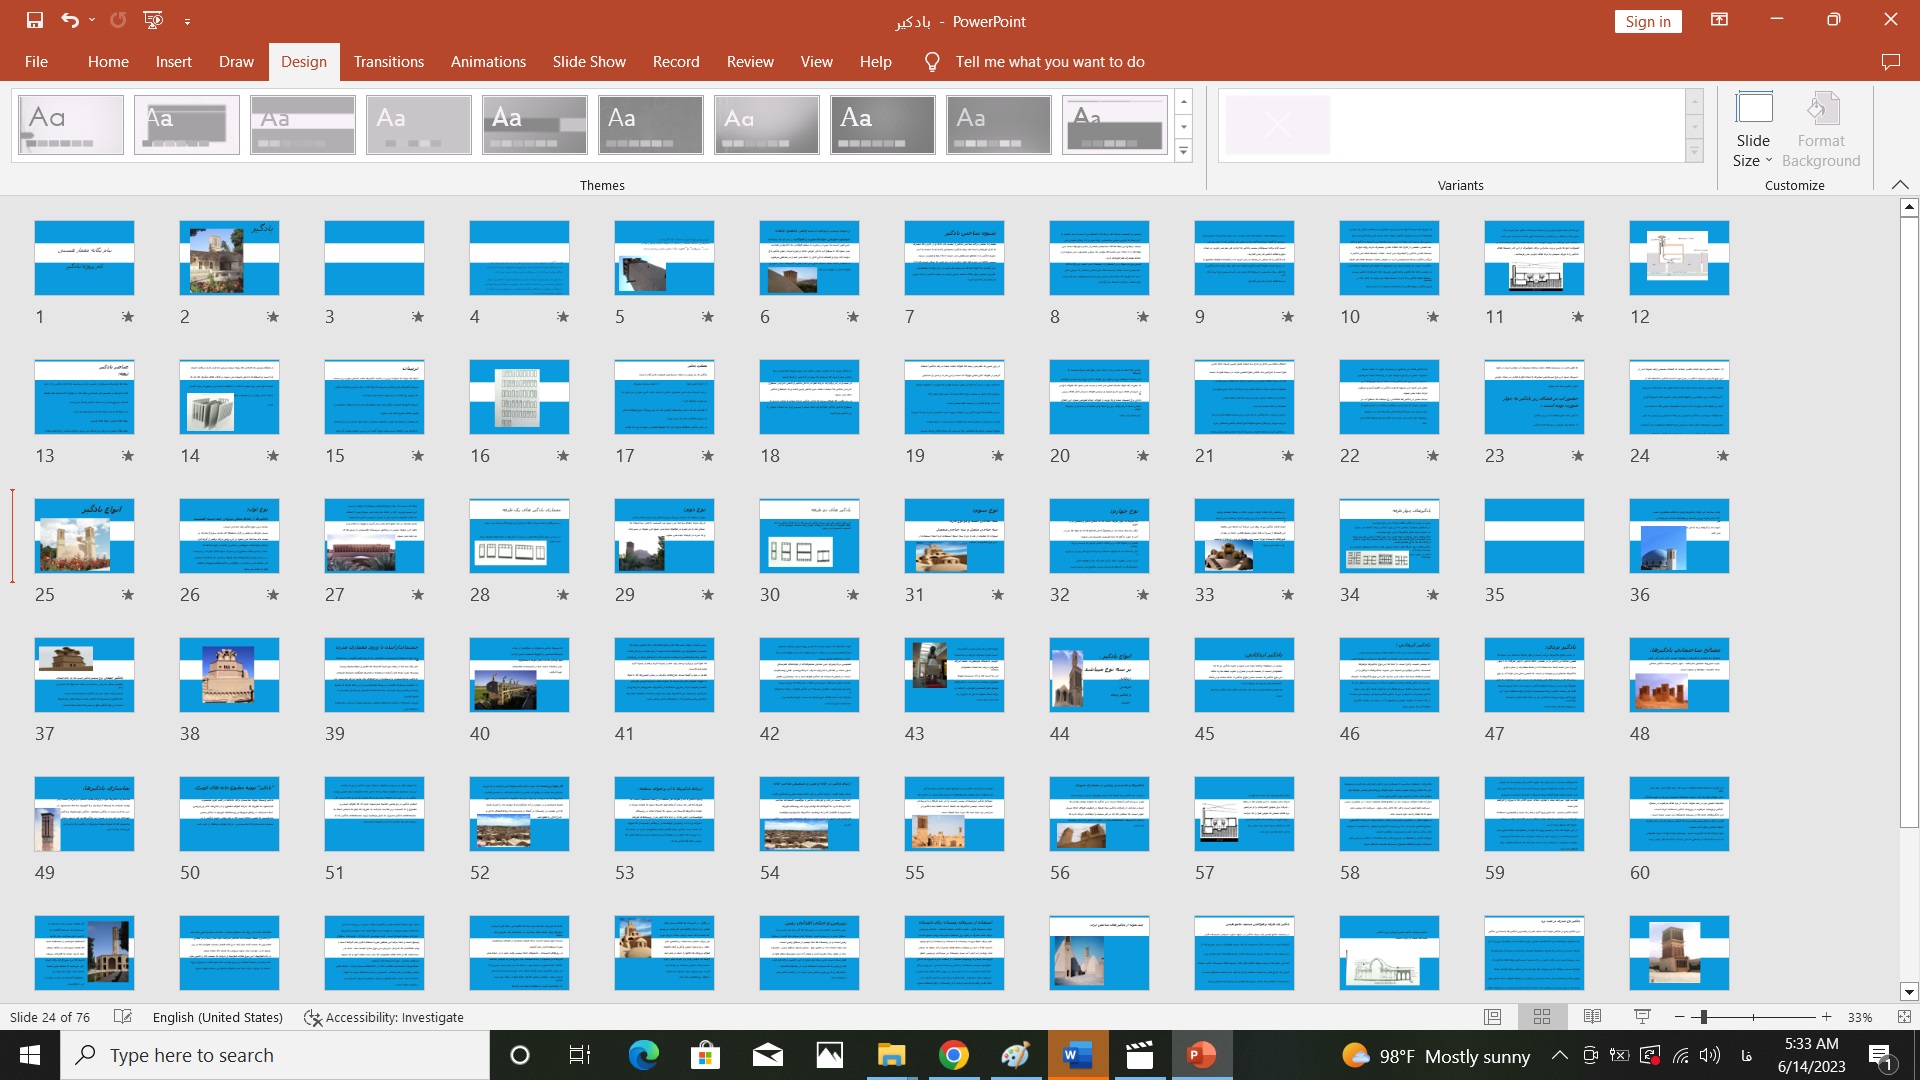Open PowerPoint app icon in taskbar
Screen dimensions: 1920x1080
1199,1055
